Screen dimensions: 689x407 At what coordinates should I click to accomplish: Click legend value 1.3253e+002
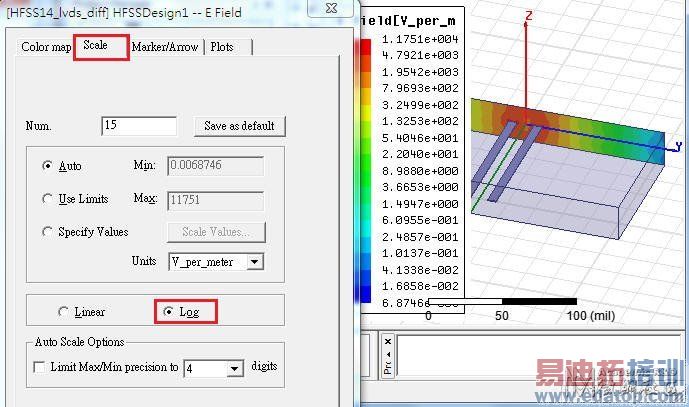[x=420, y=121]
